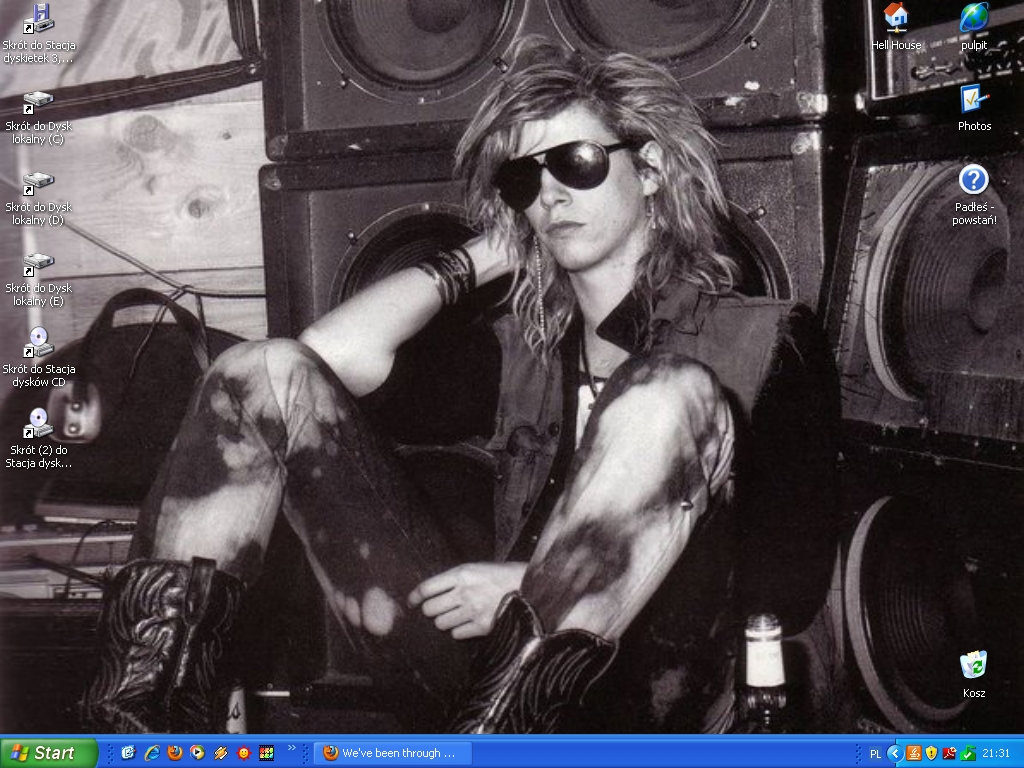1024x768 pixels.
Task: Select the Skrót do Dysk lokalny (E) shortcut
Action: [39, 280]
